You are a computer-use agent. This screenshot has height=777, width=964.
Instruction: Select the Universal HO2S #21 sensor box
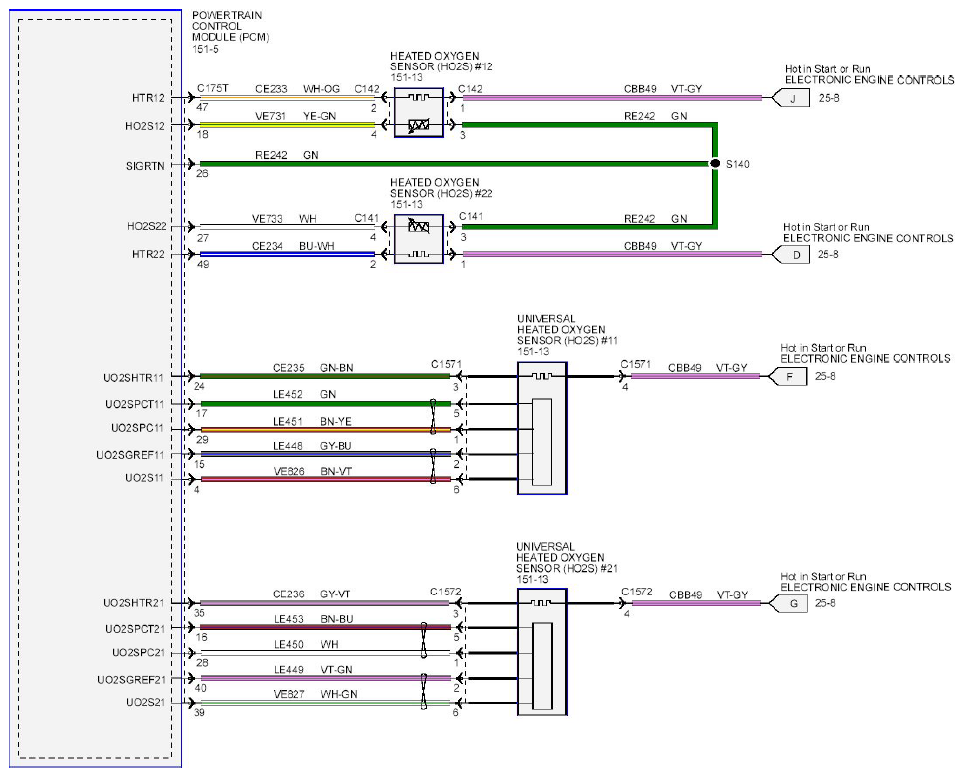point(542,652)
